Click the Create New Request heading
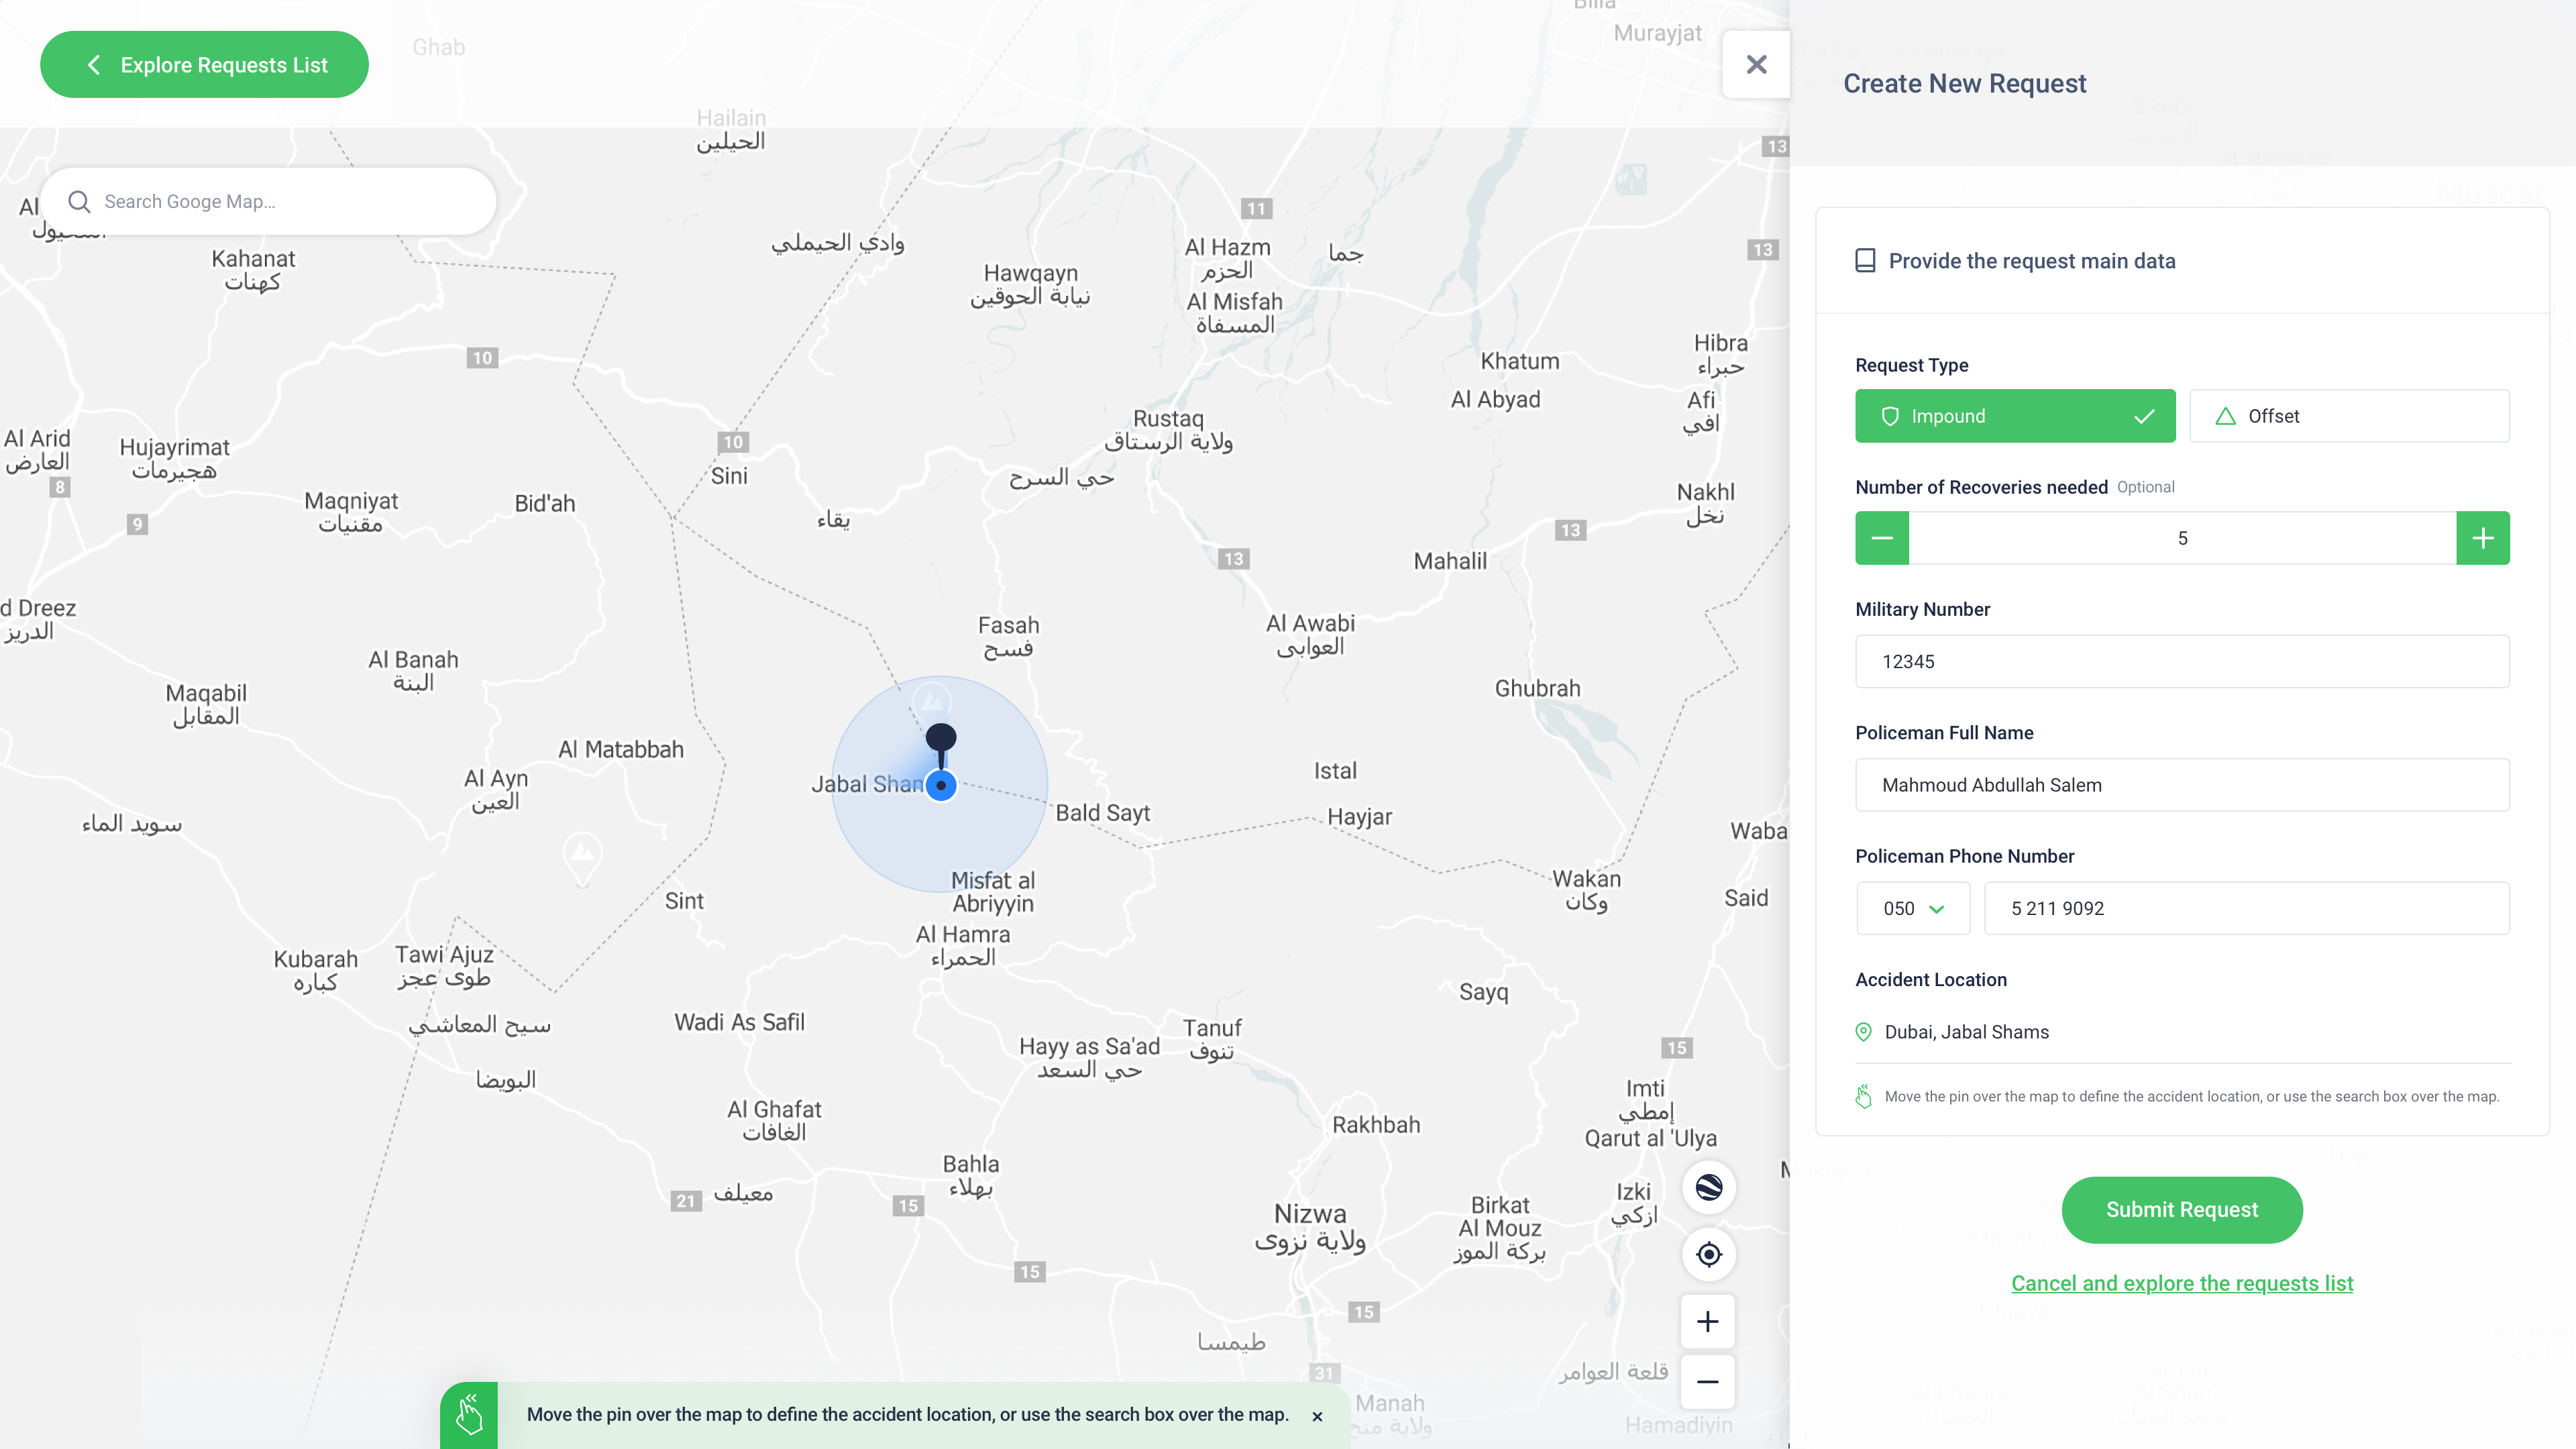 tap(1964, 83)
